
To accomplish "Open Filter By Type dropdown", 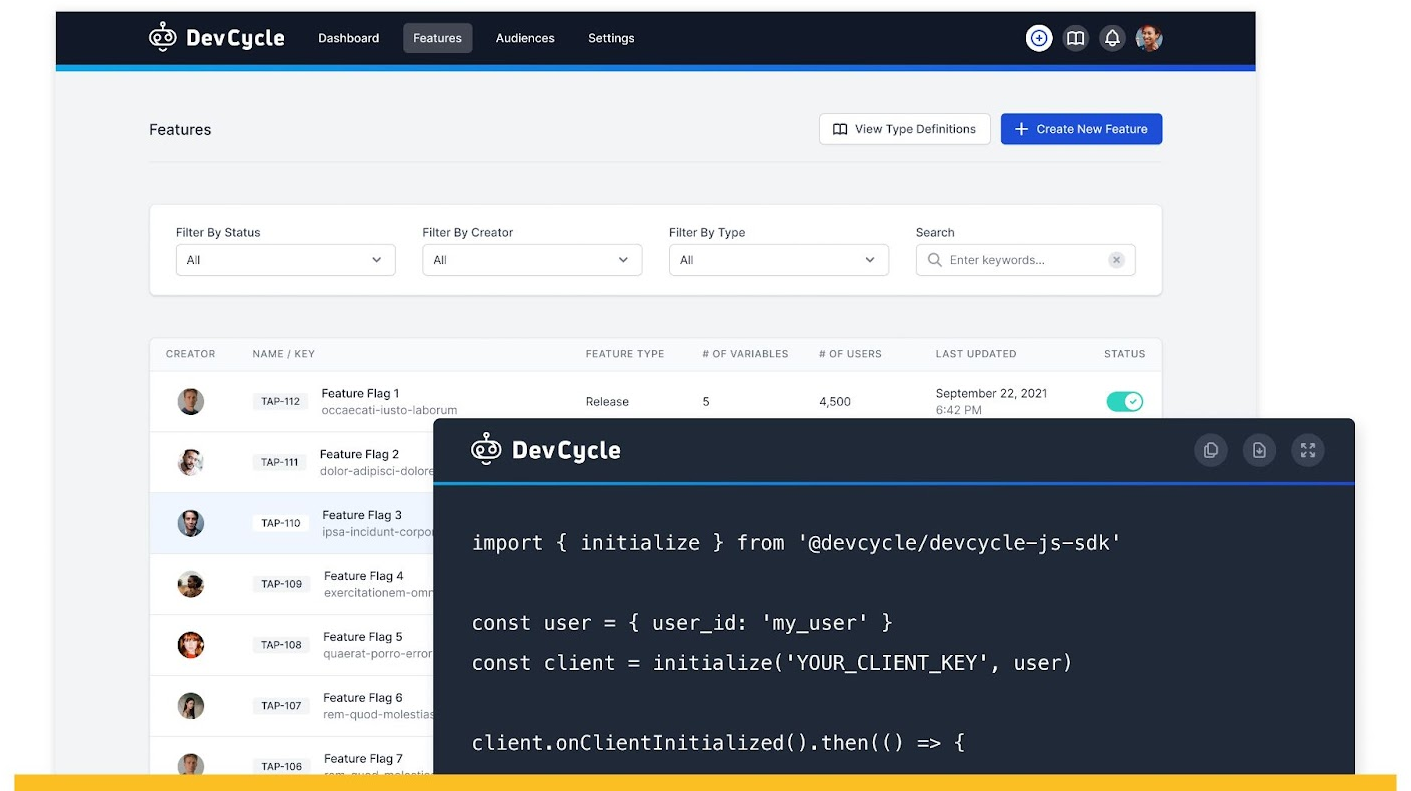I will [x=779, y=260].
